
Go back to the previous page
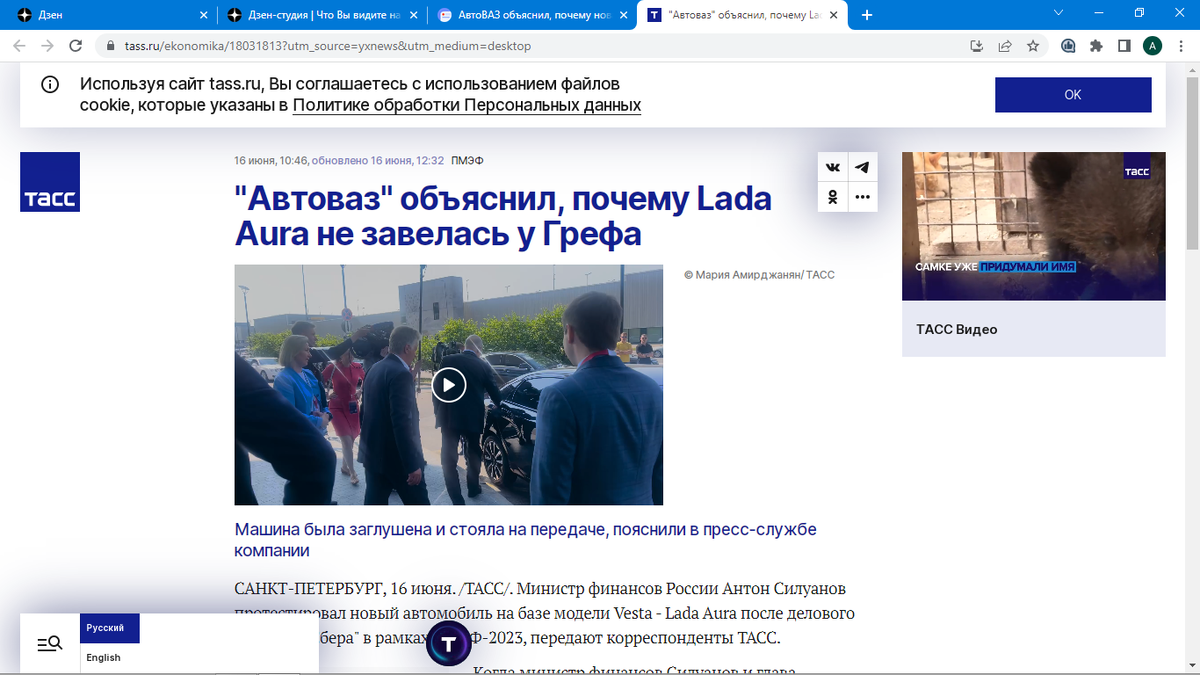(19, 46)
